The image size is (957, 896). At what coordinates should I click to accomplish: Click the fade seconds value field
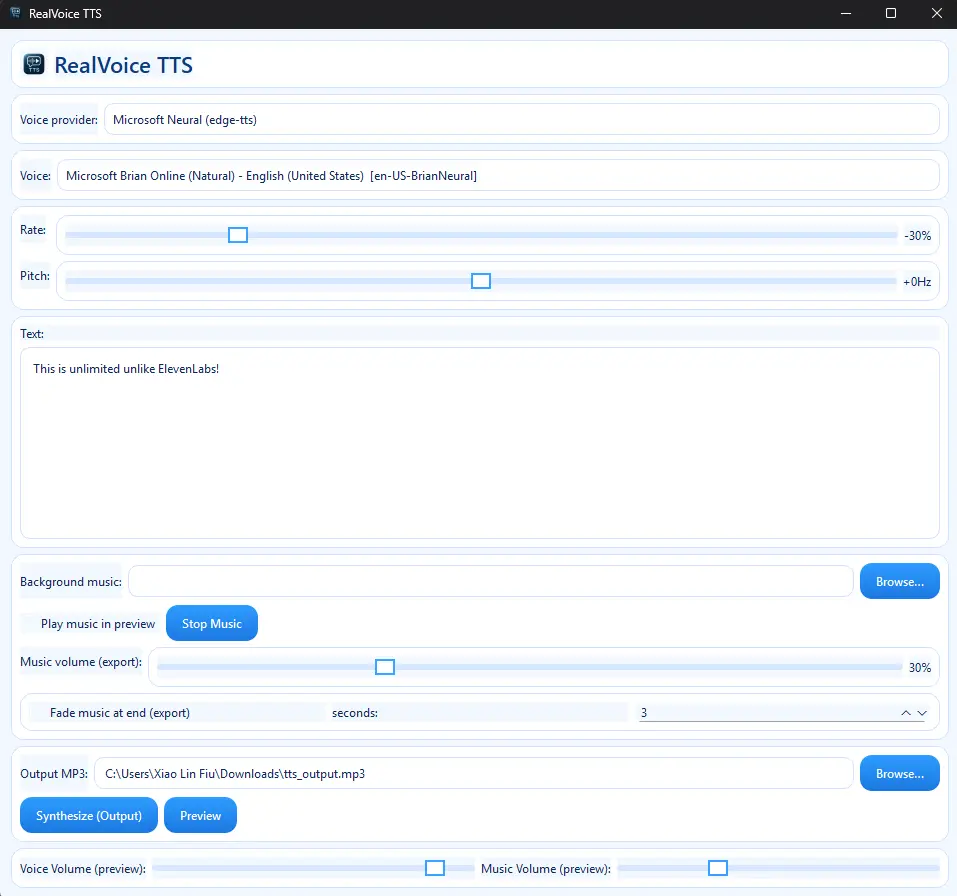click(x=766, y=713)
